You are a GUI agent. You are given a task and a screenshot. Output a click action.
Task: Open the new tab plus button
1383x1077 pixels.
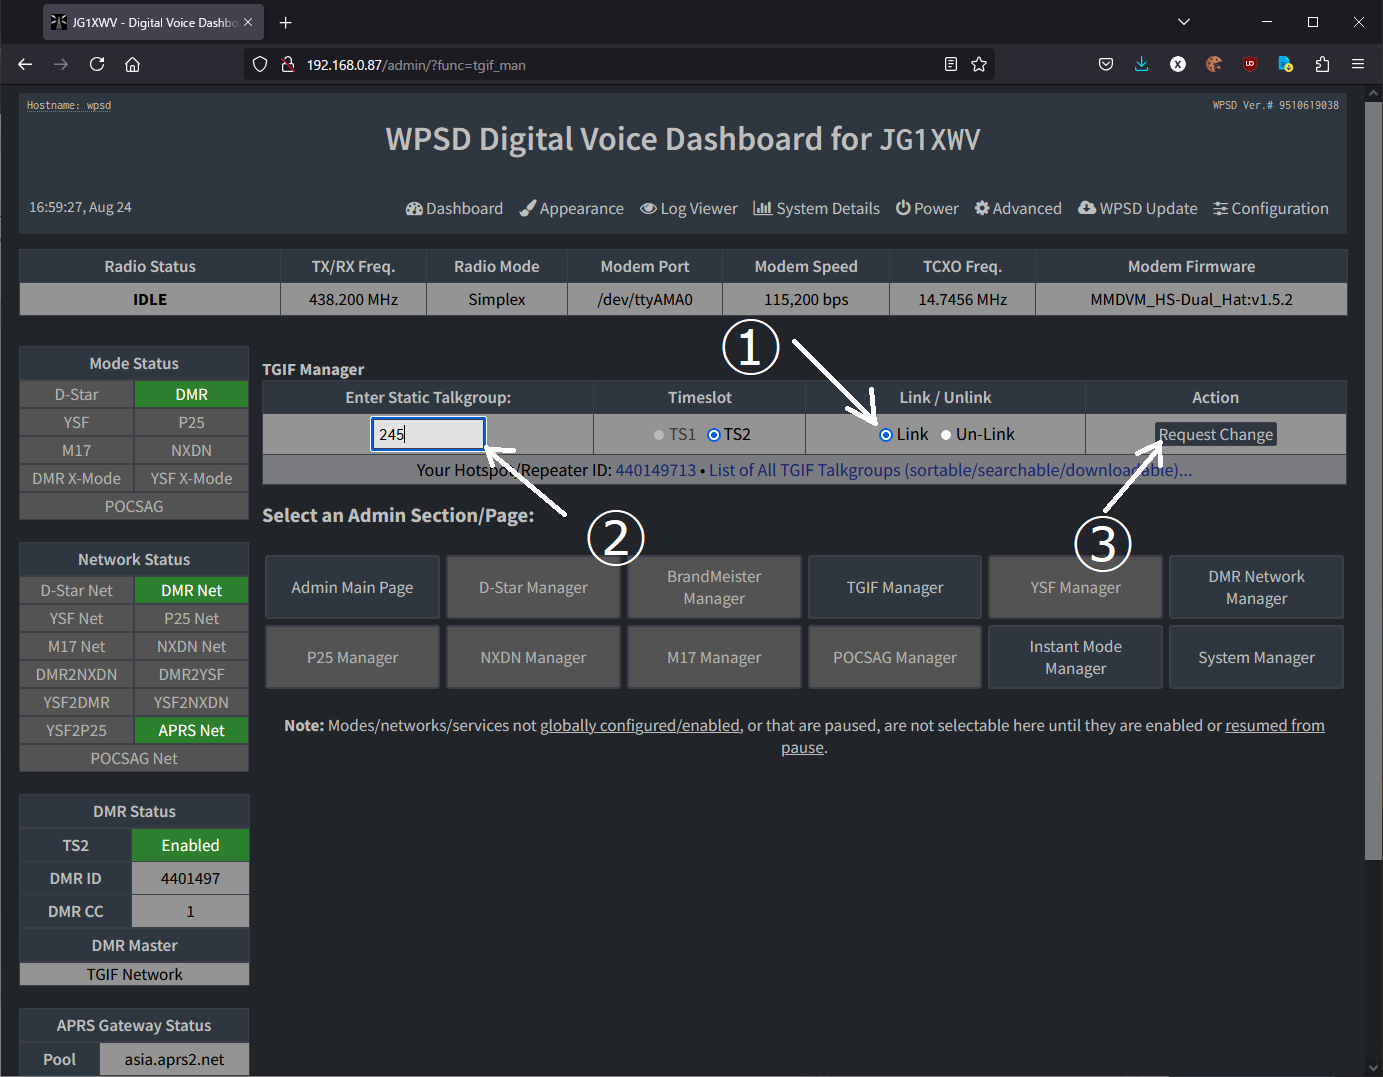(286, 22)
